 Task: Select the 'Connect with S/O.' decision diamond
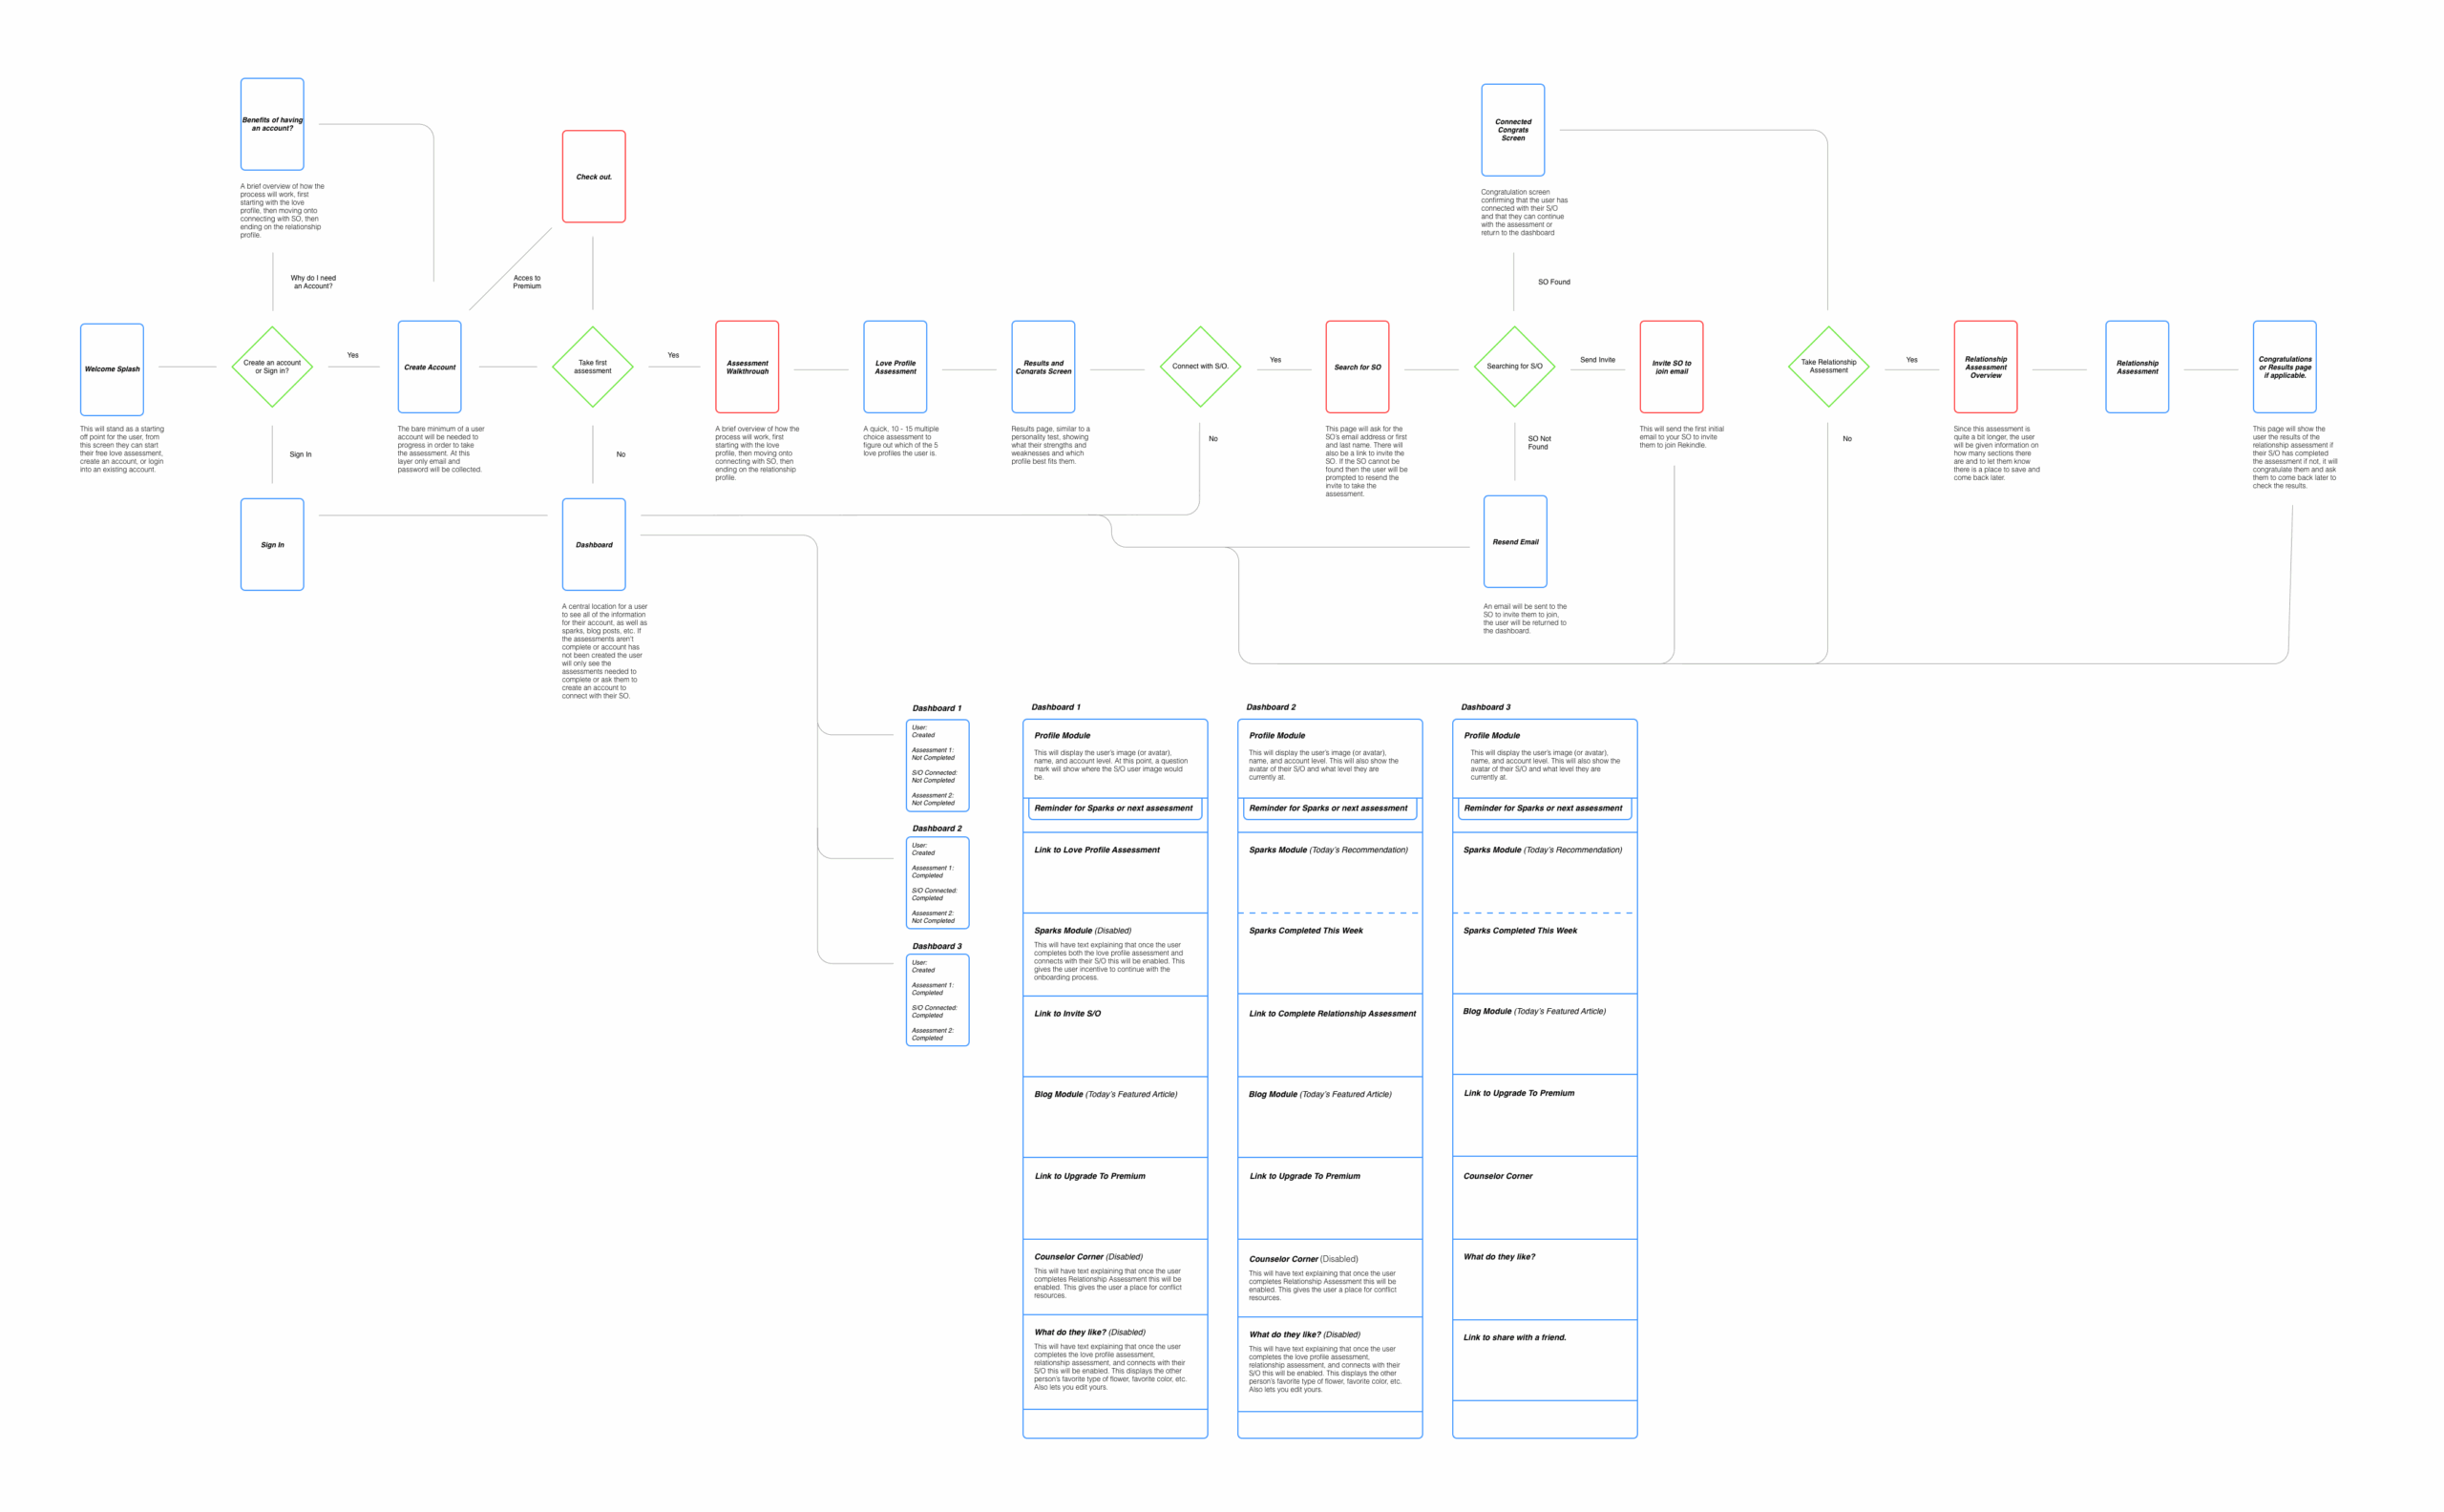(x=1200, y=366)
